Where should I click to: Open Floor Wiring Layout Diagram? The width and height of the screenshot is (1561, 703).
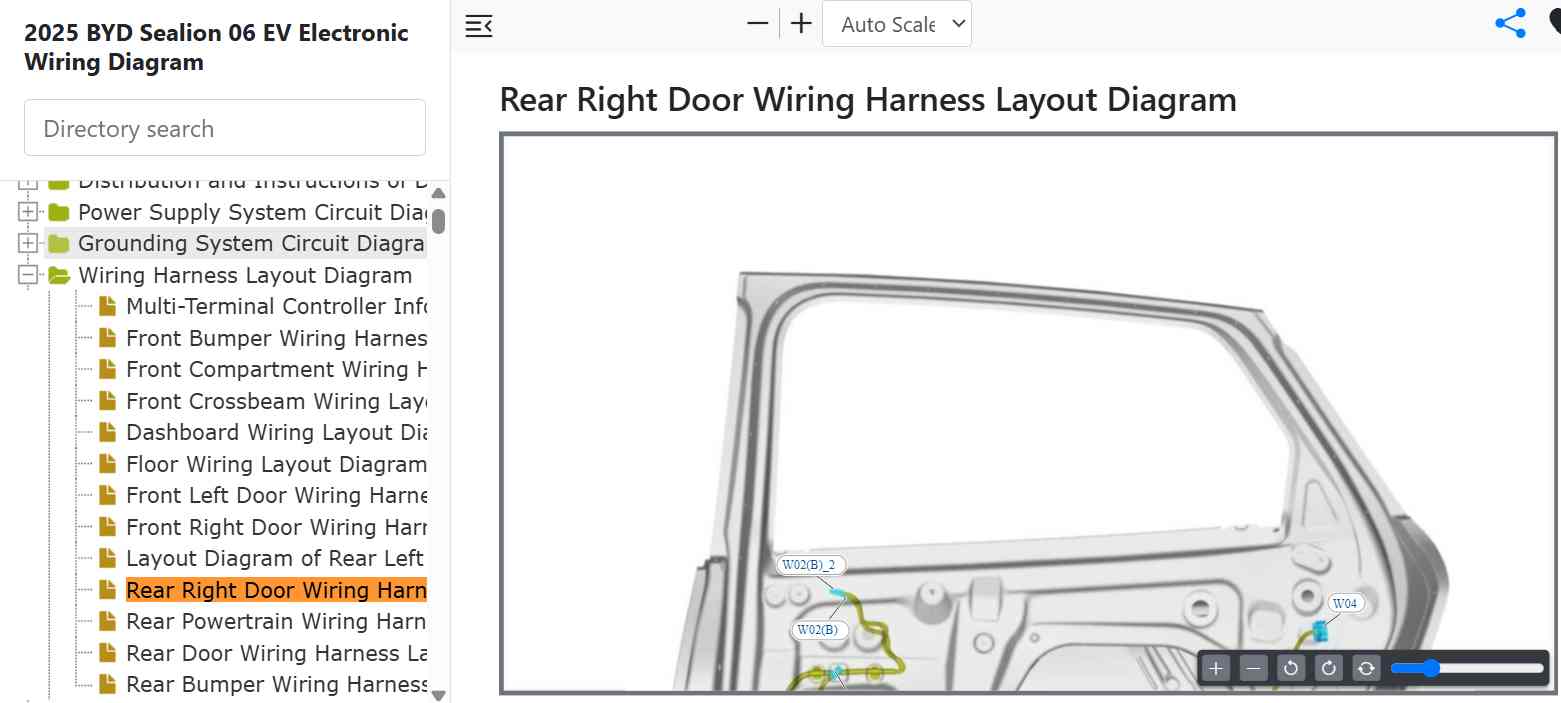[x=276, y=464]
